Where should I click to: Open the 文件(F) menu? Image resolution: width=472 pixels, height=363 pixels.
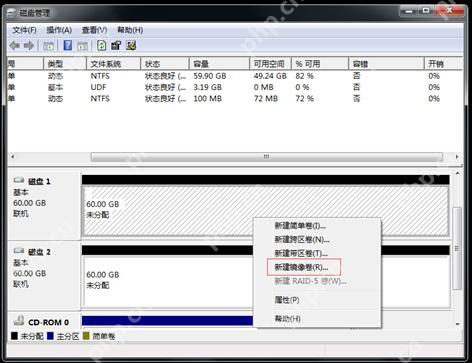pos(24,30)
